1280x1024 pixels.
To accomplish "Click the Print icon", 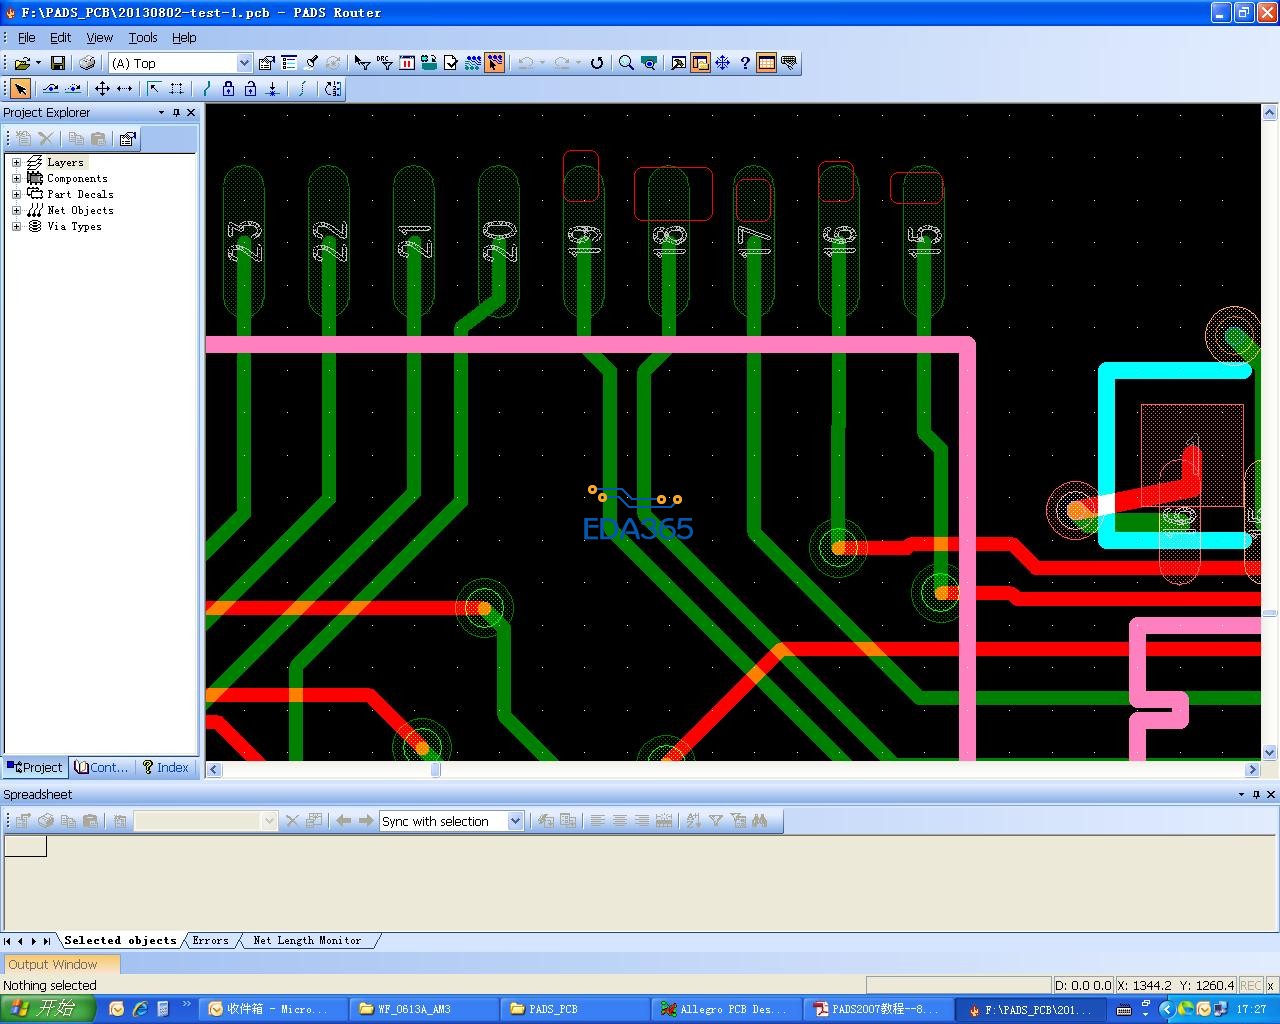I will point(87,63).
